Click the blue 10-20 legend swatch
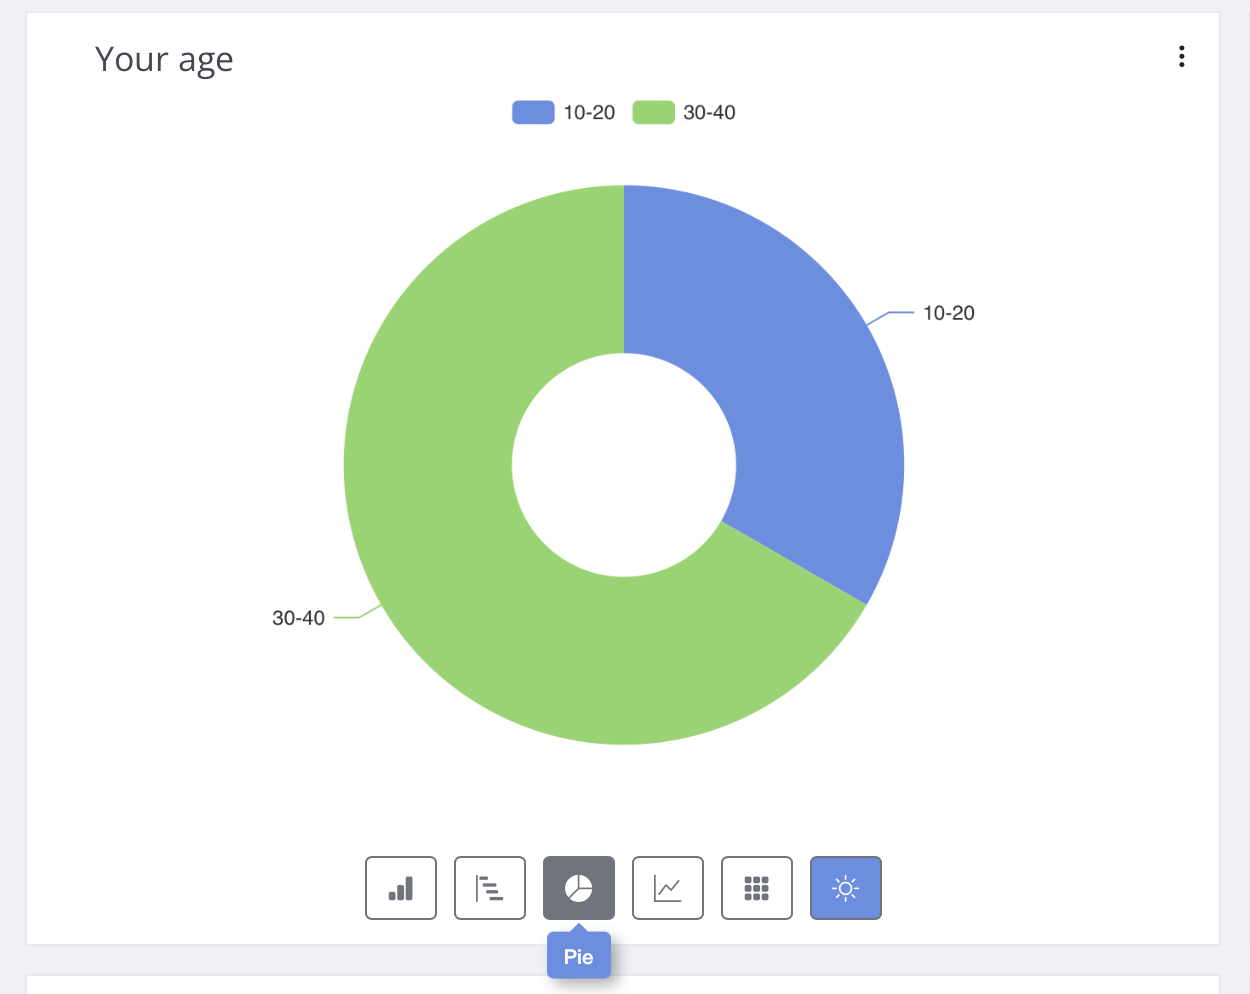This screenshot has height=994, width=1250. point(533,112)
